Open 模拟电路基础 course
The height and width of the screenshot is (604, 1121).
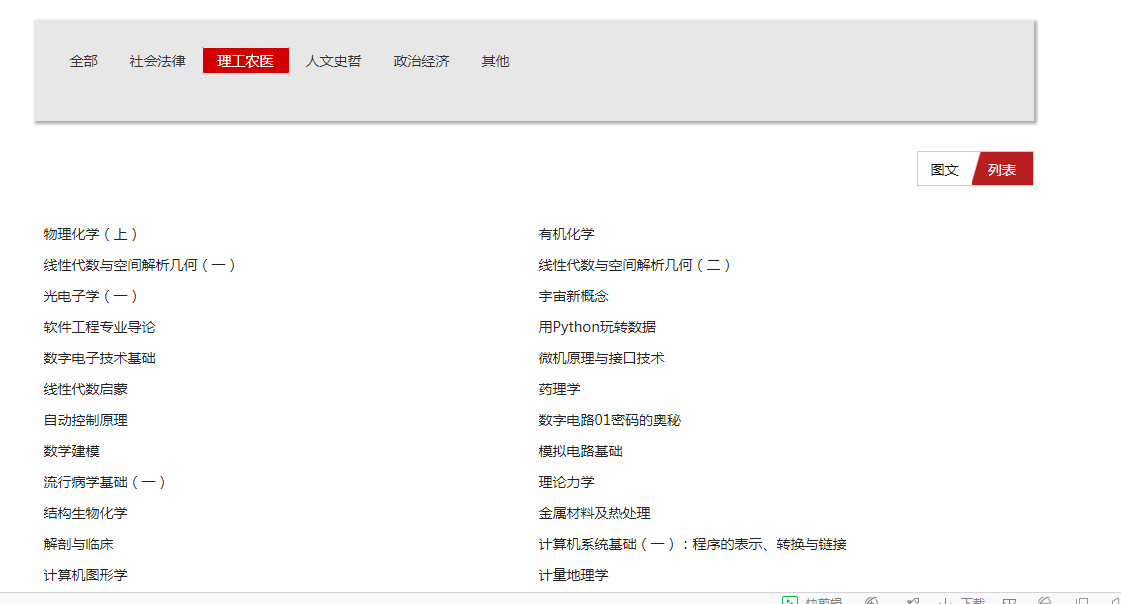coord(581,451)
